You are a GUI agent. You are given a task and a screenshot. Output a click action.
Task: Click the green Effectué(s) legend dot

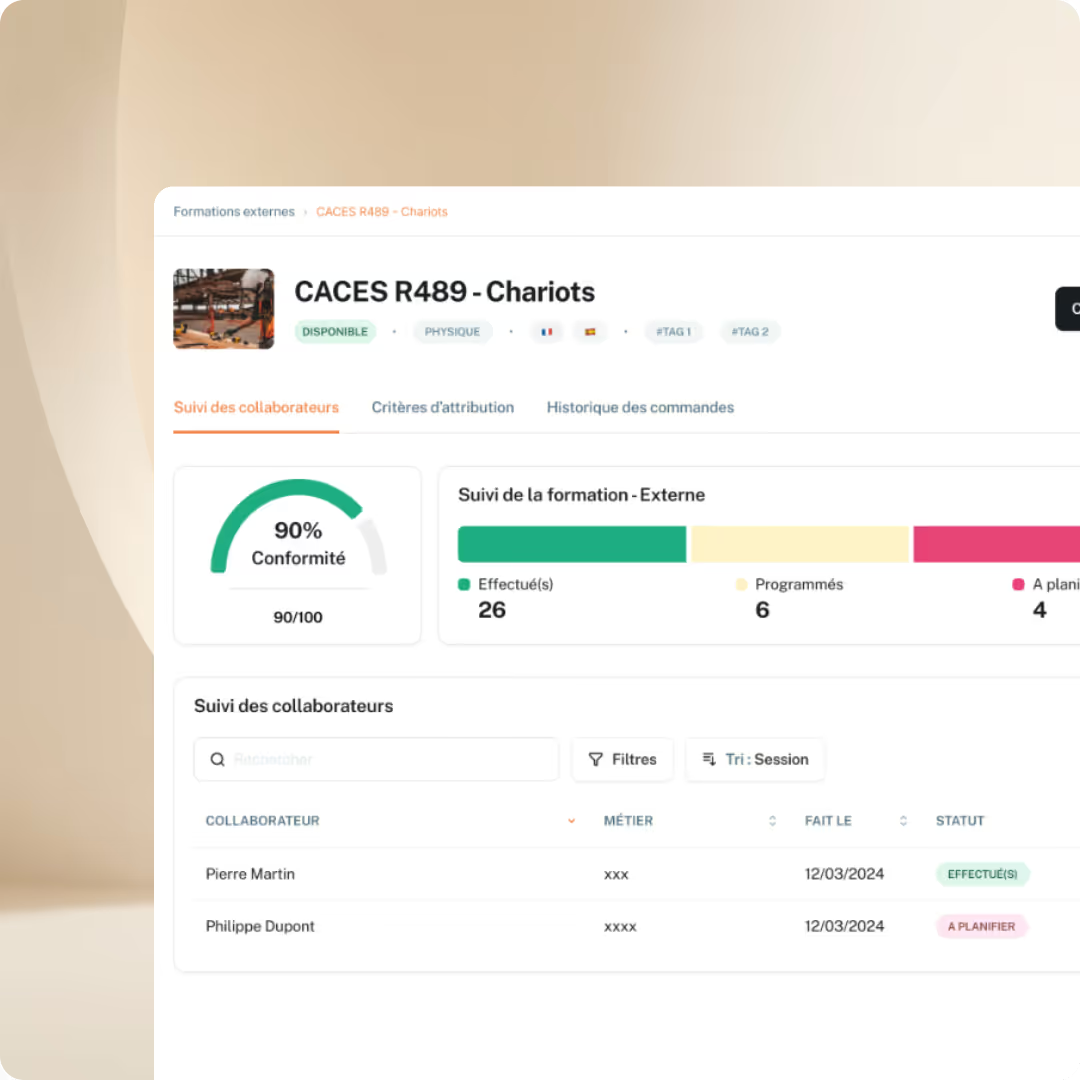coord(464,585)
